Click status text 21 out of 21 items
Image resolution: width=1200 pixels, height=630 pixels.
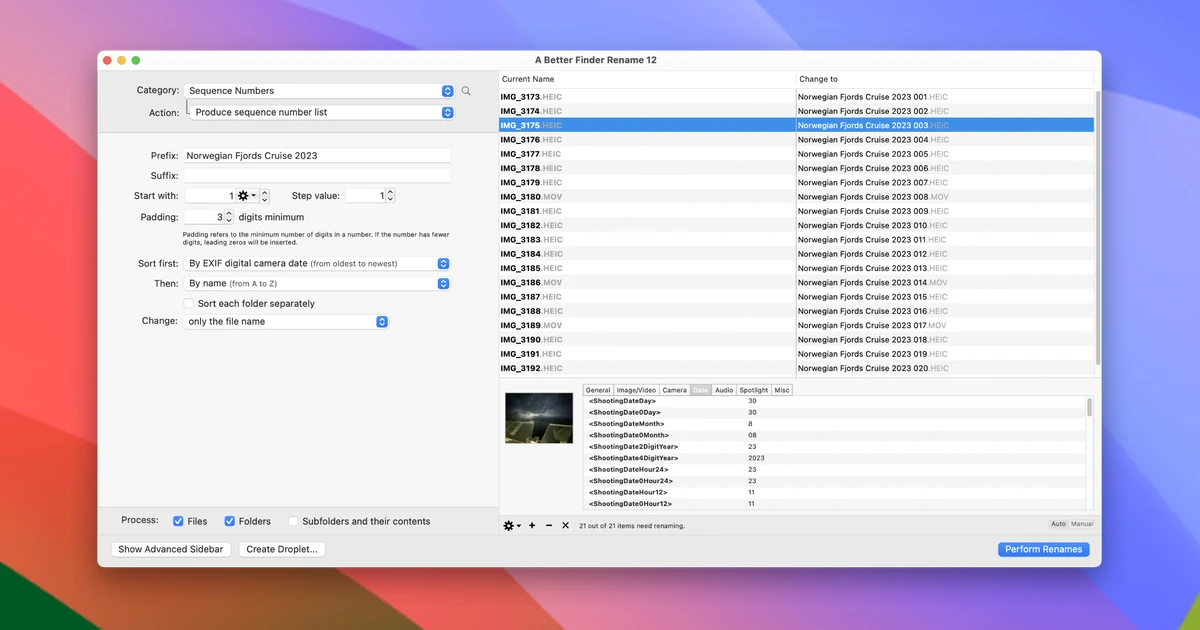632,526
